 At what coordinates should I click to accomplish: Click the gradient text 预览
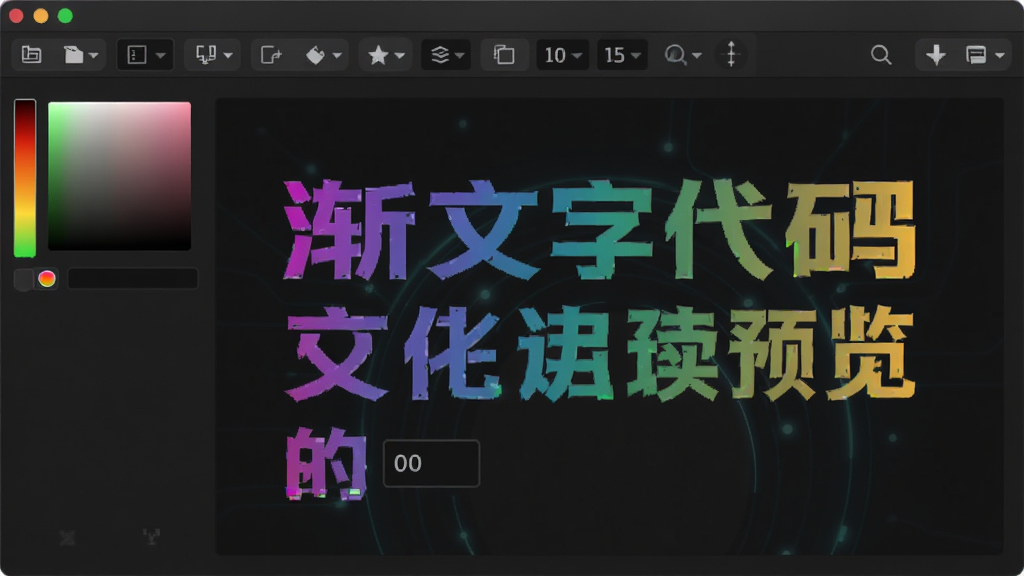(822, 353)
